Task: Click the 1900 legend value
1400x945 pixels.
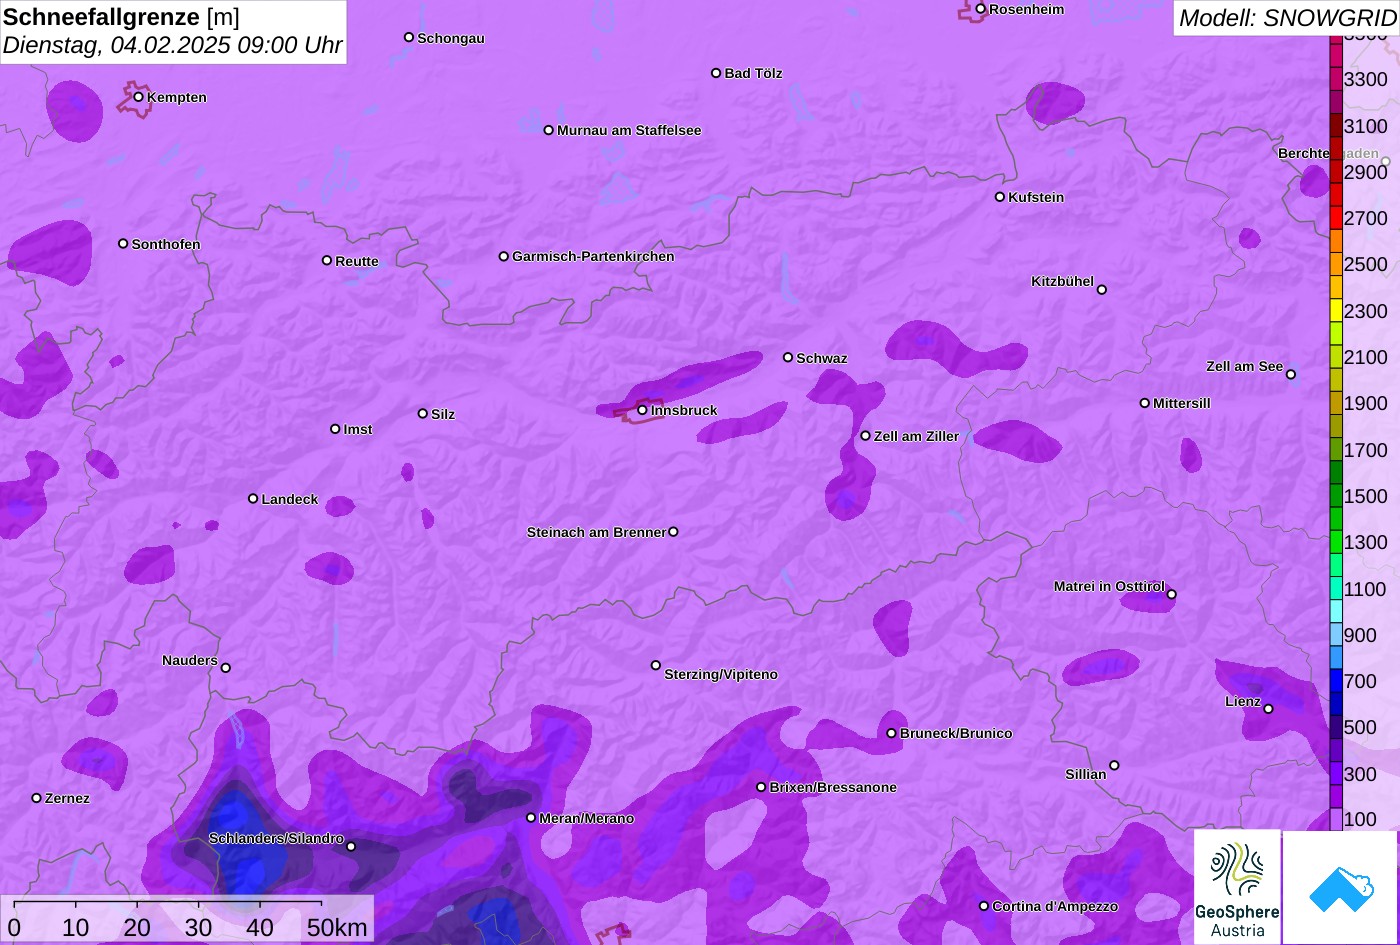Action: 1366,403
